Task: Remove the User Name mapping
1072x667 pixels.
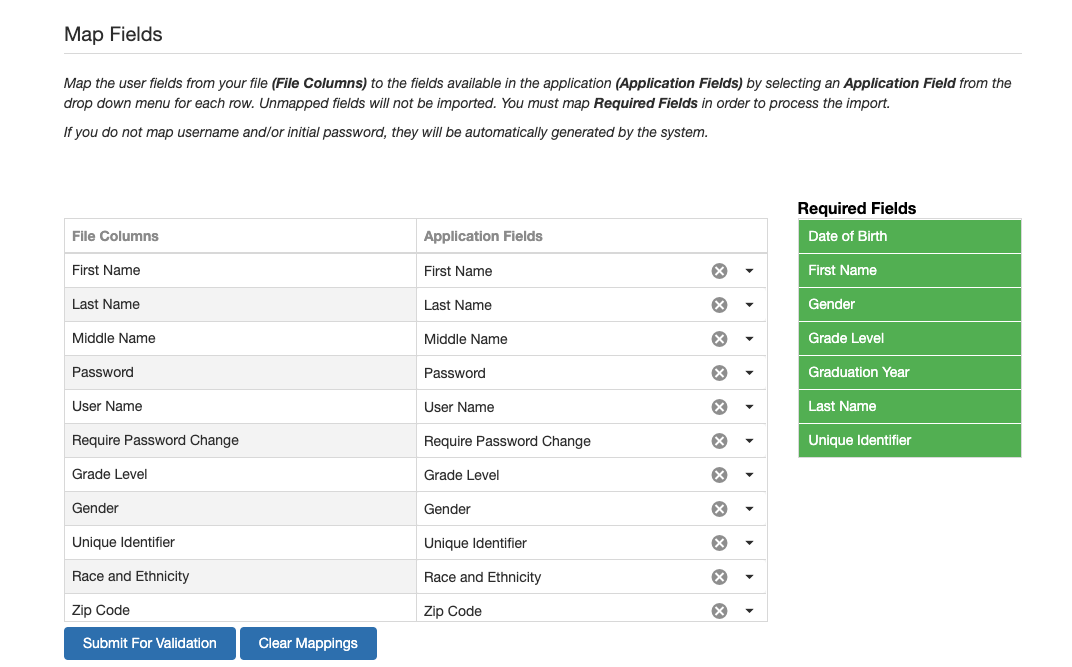Action: point(719,407)
